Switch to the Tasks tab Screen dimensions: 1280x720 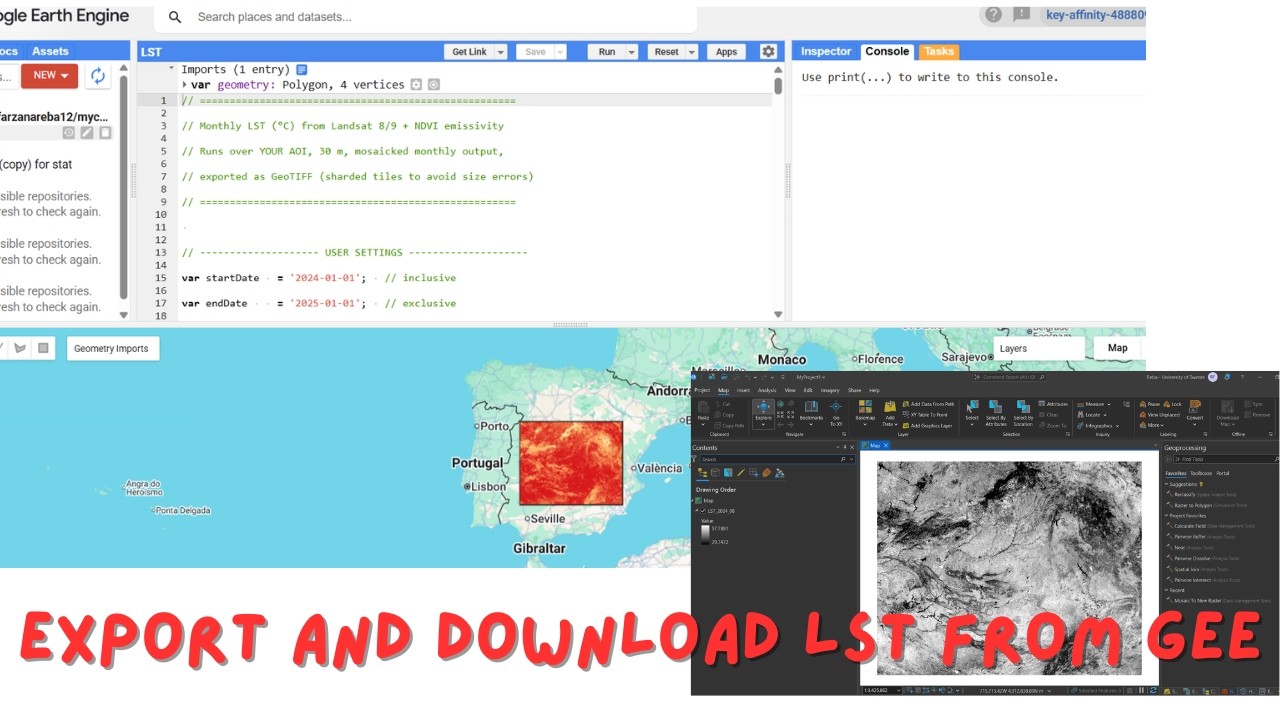[x=939, y=51]
